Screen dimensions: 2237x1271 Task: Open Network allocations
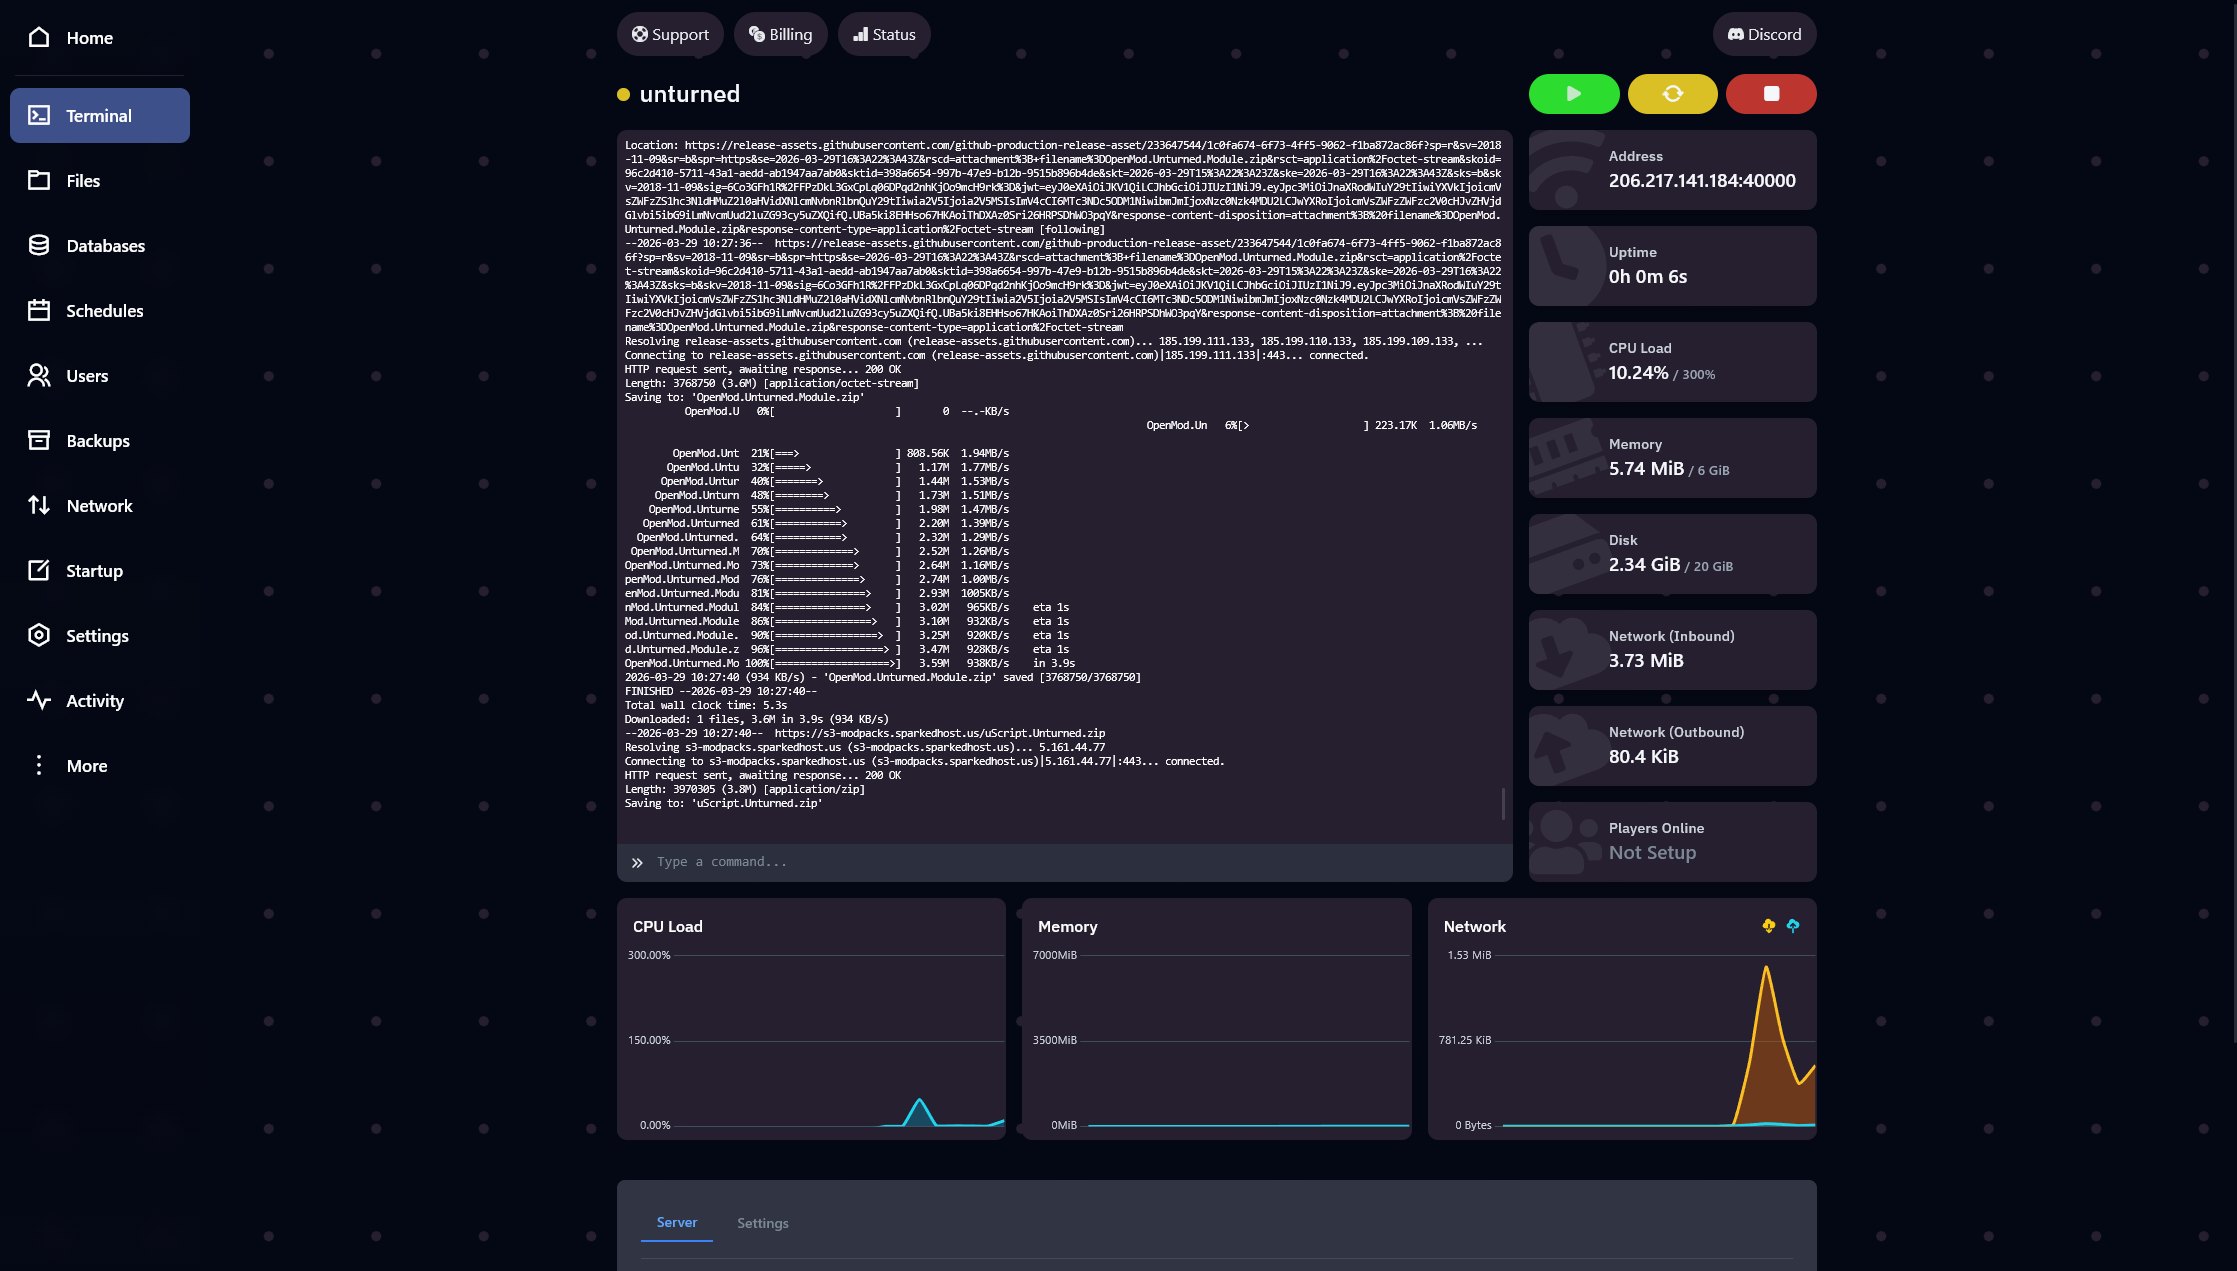pos(99,505)
